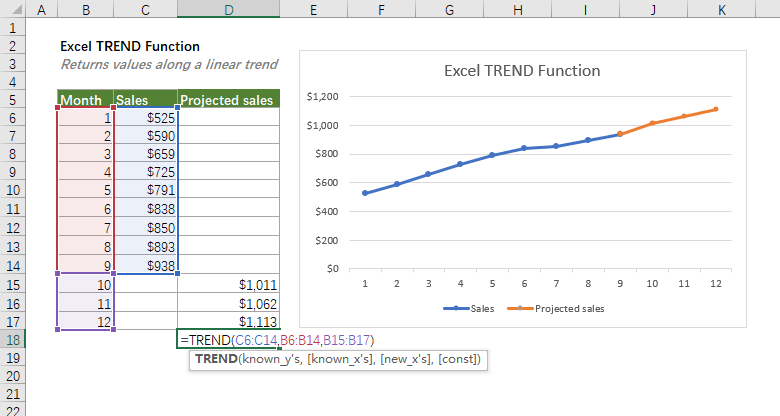
Task: Select row 18 header
Action: click(x=11, y=340)
